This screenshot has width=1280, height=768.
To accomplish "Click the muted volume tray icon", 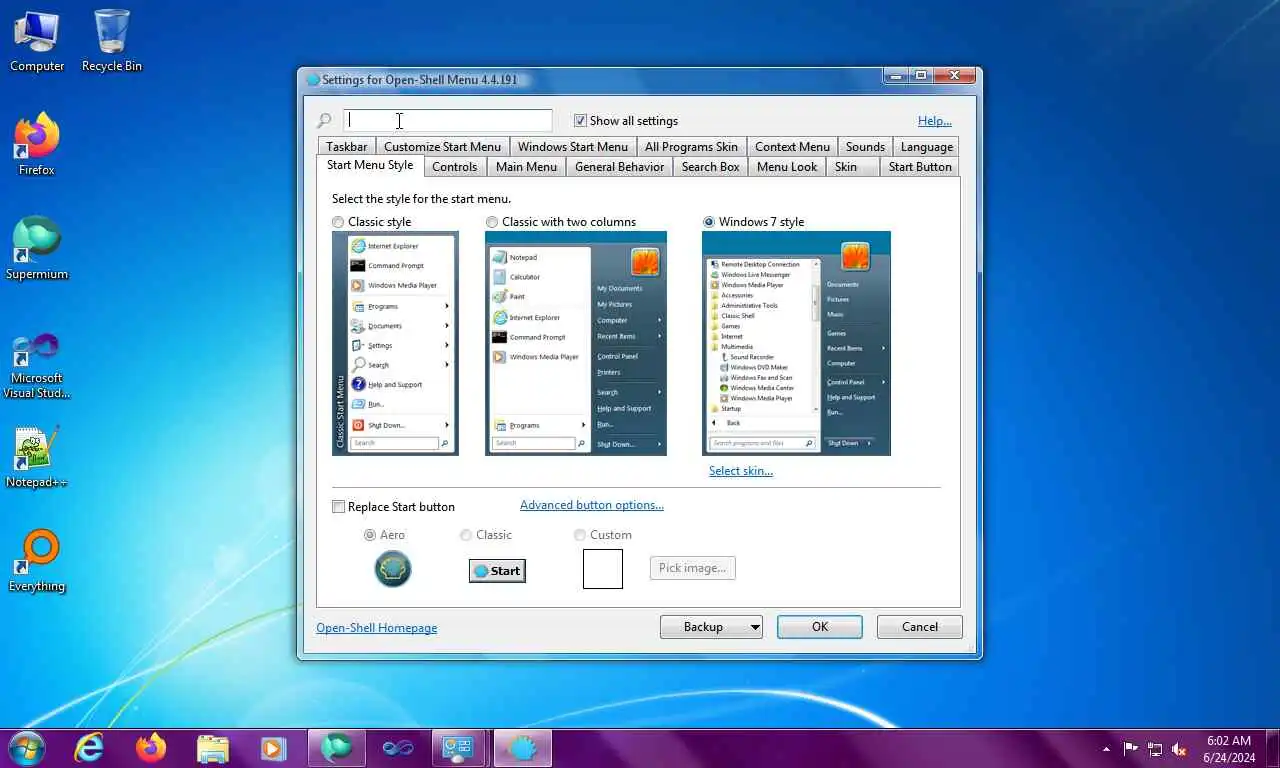I will pos(1179,748).
